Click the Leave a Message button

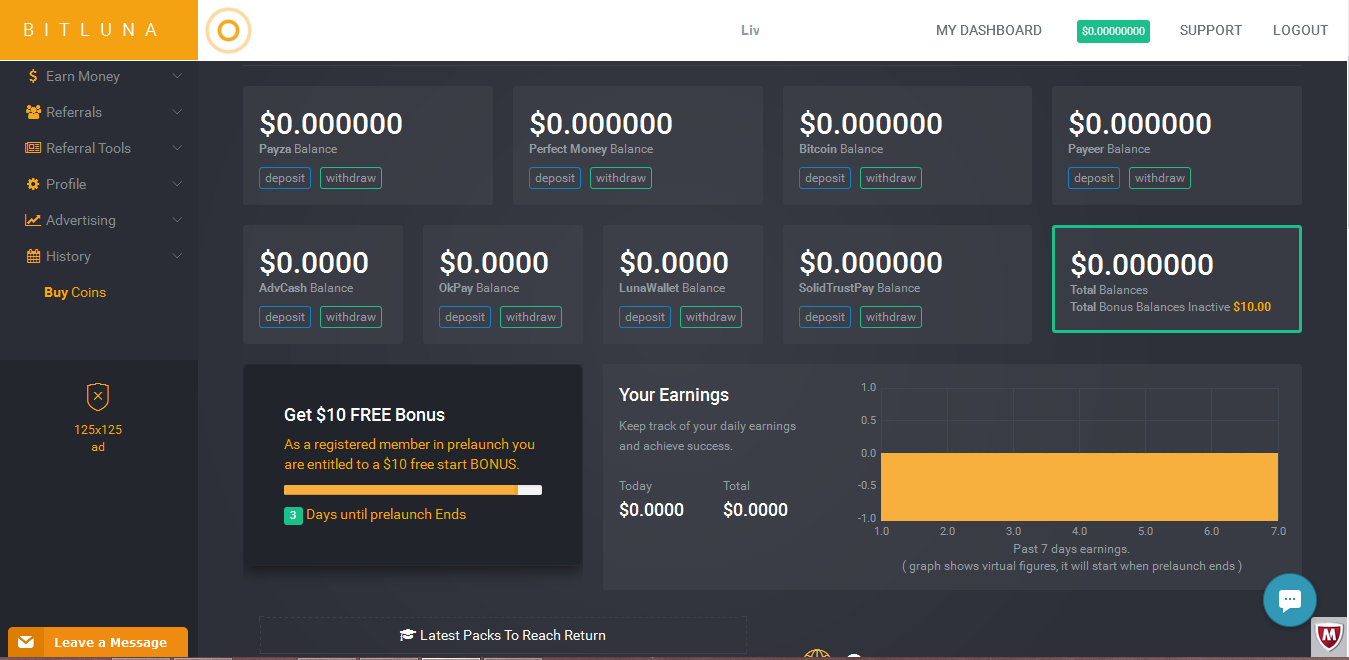tap(98, 642)
